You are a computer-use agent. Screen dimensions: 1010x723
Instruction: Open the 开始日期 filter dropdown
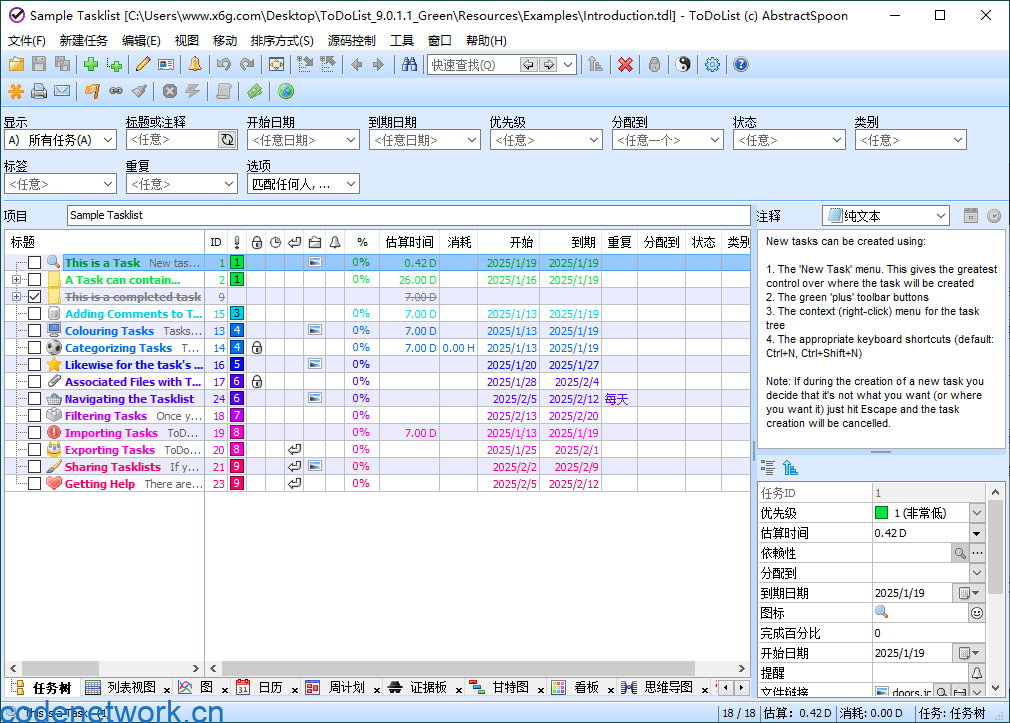[303, 140]
